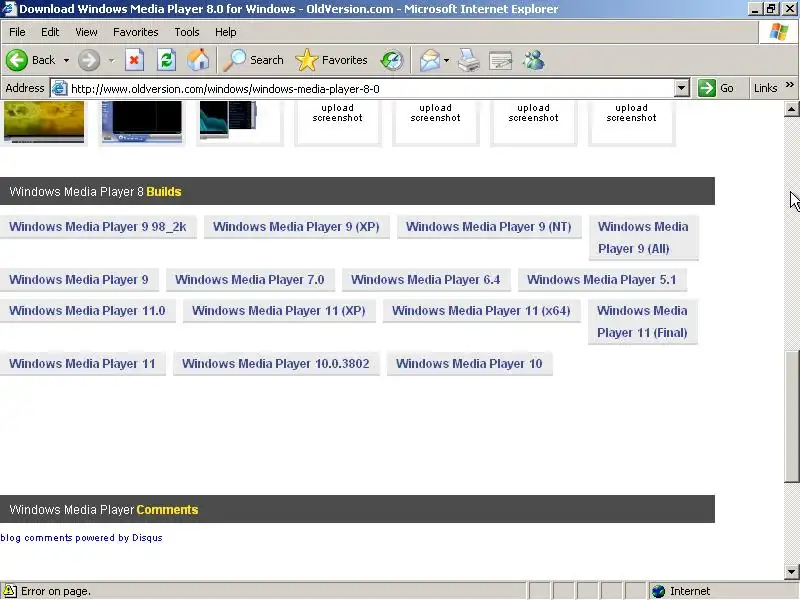Open Windows Media Player 9 (XP) link
This screenshot has height=600, width=800.
[296, 227]
